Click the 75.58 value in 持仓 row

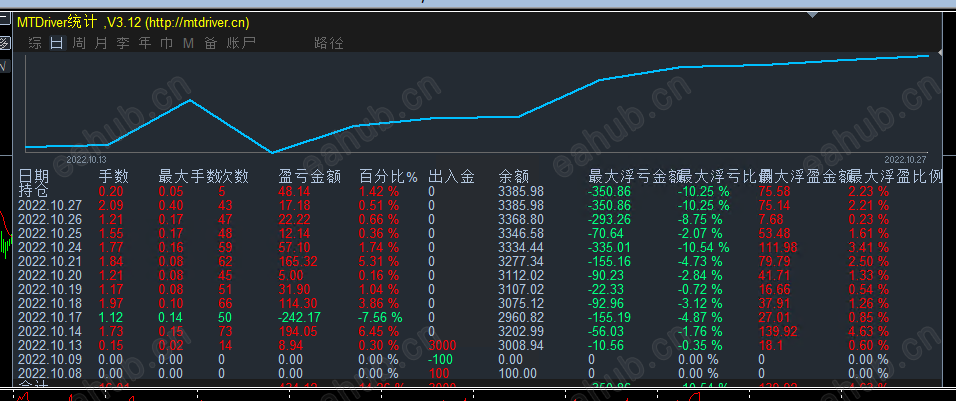(774, 191)
